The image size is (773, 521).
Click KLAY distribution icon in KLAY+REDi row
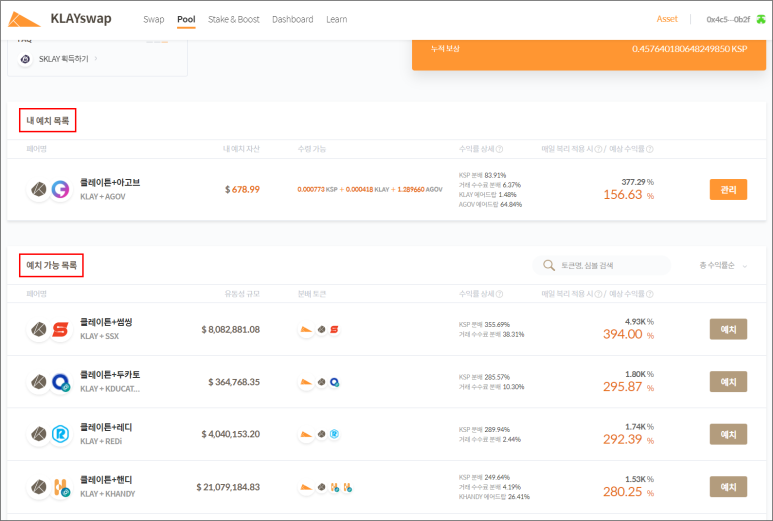click(321, 434)
